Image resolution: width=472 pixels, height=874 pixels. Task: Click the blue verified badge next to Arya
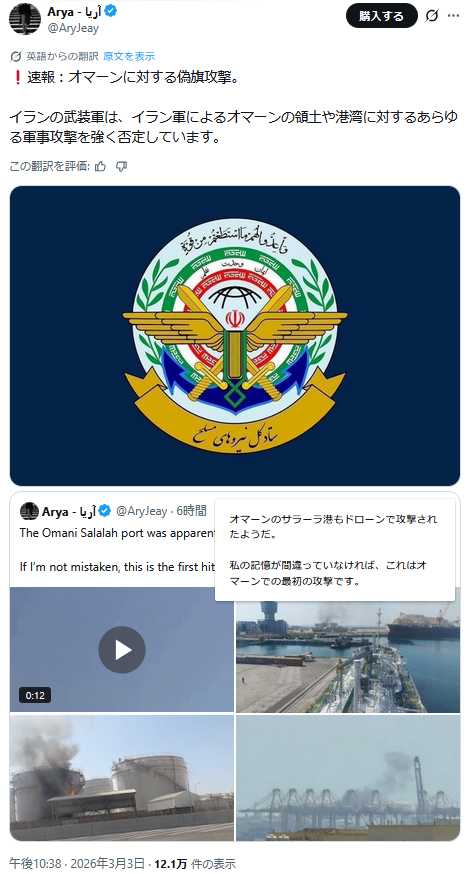[x=110, y=12]
